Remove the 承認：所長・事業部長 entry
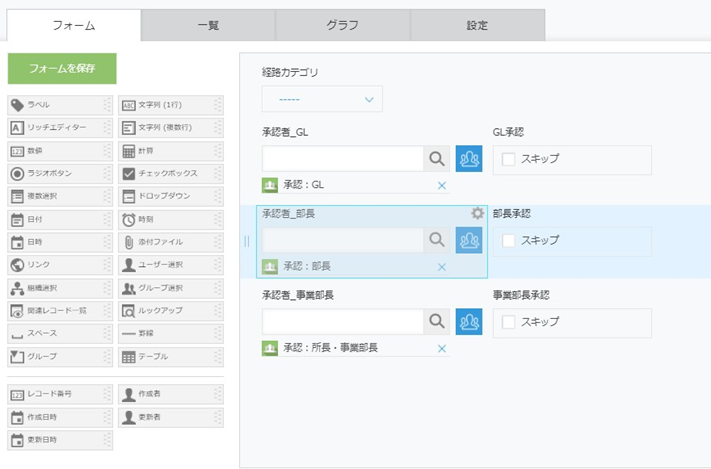The height and width of the screenshot is (469, 711). pyautogui.click(x=442, y=349)
